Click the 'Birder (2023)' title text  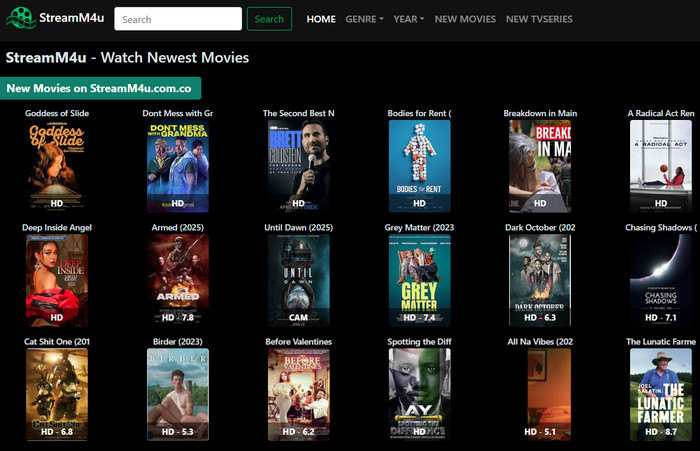[x=178, y=342]
